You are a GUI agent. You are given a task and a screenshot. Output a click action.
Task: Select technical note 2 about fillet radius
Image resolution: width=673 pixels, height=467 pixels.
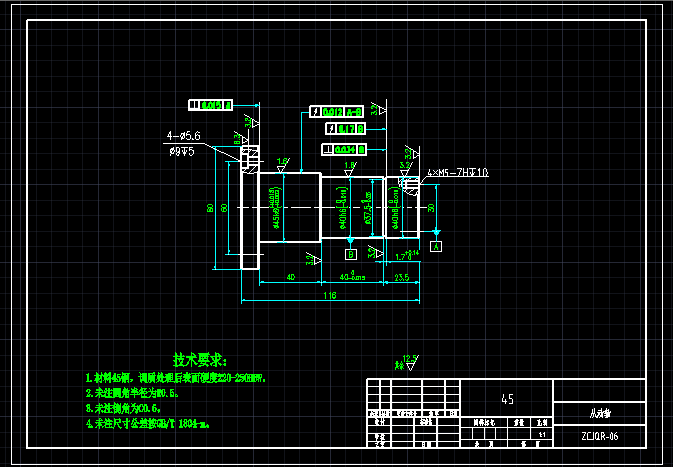point(132,393)
